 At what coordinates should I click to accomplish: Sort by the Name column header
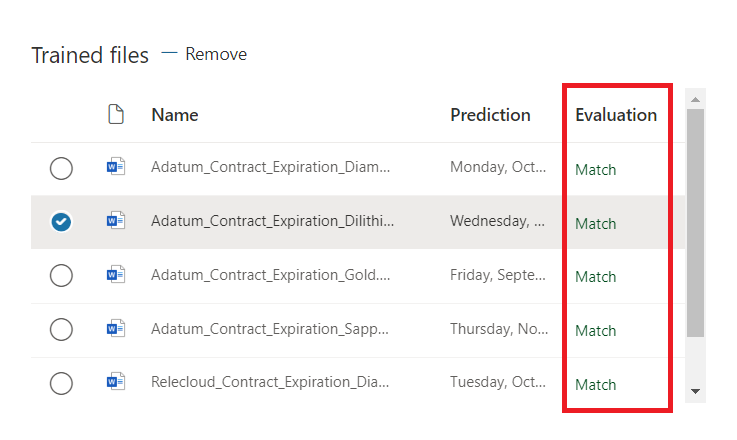[175, 115]
